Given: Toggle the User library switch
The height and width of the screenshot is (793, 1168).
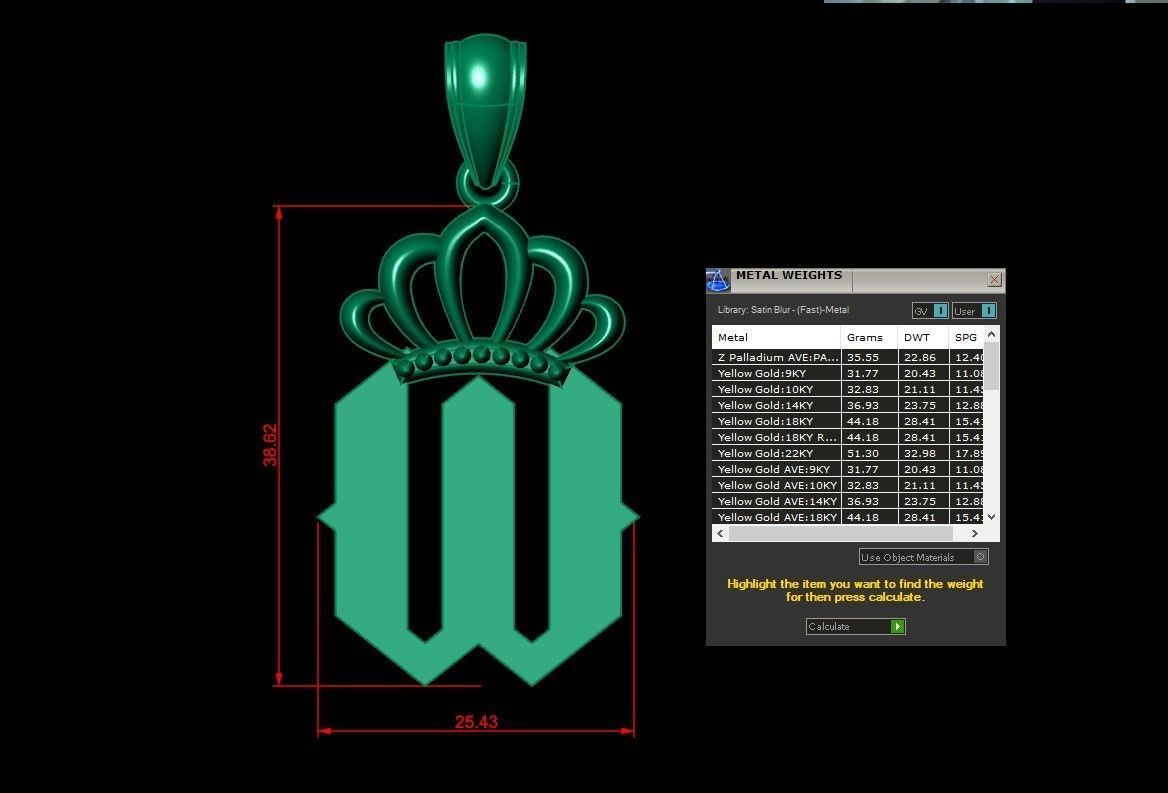Looking at the screenshot, I should (974, 310).
